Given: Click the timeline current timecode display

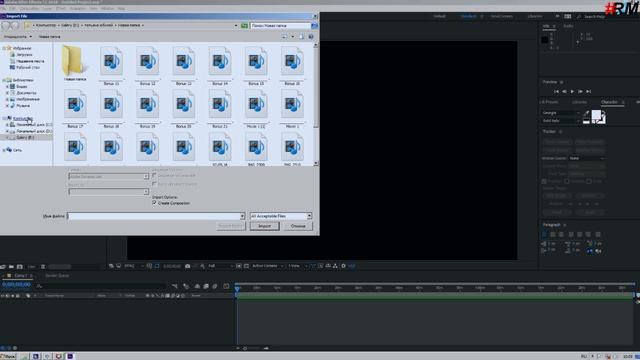Looking at the screenshot, I should pyautogui.click(x=16, y=284).
